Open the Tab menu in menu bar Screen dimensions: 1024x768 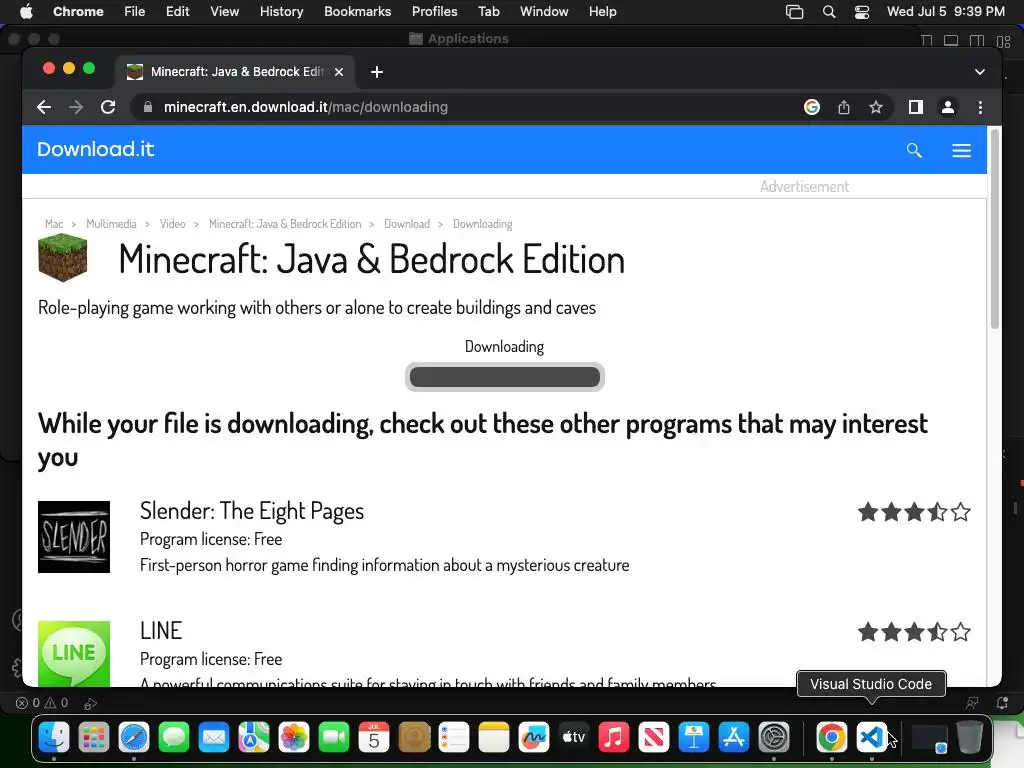(488, 12)
